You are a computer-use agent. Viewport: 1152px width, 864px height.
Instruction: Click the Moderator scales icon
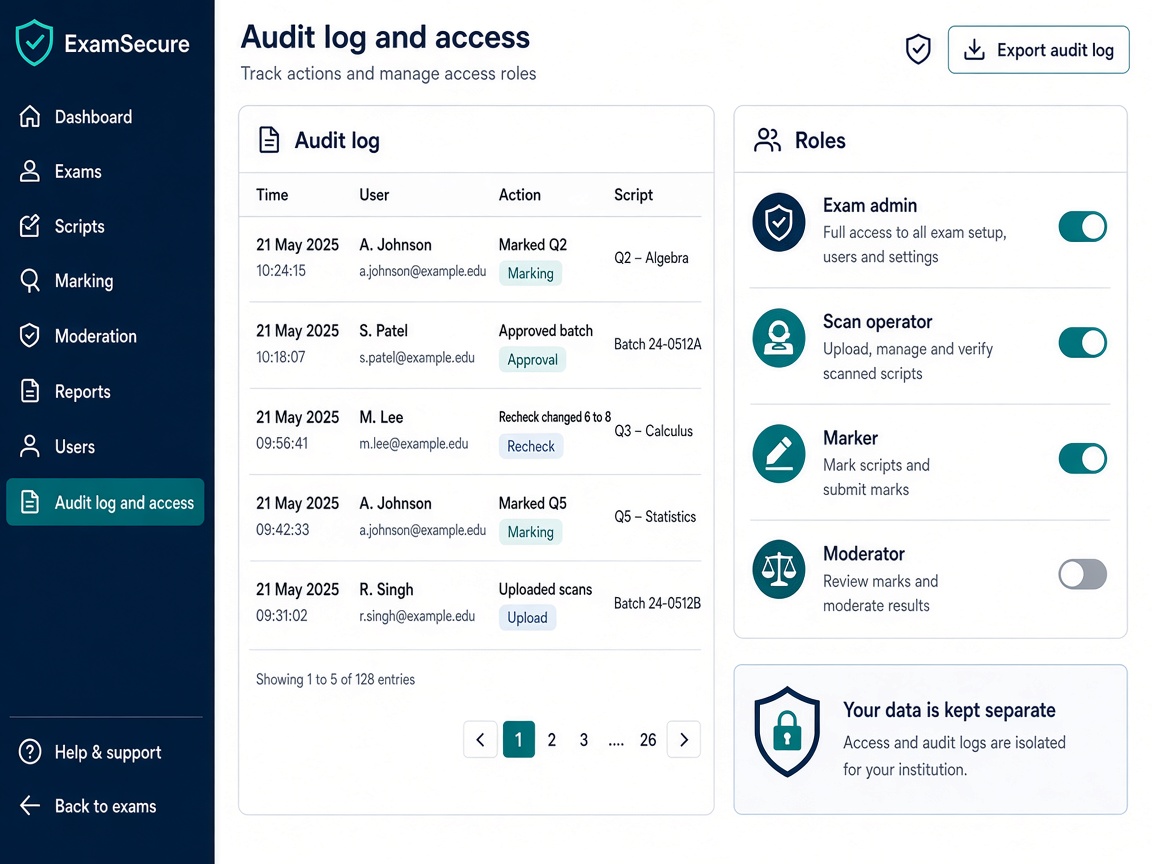[x=779, y=569]
